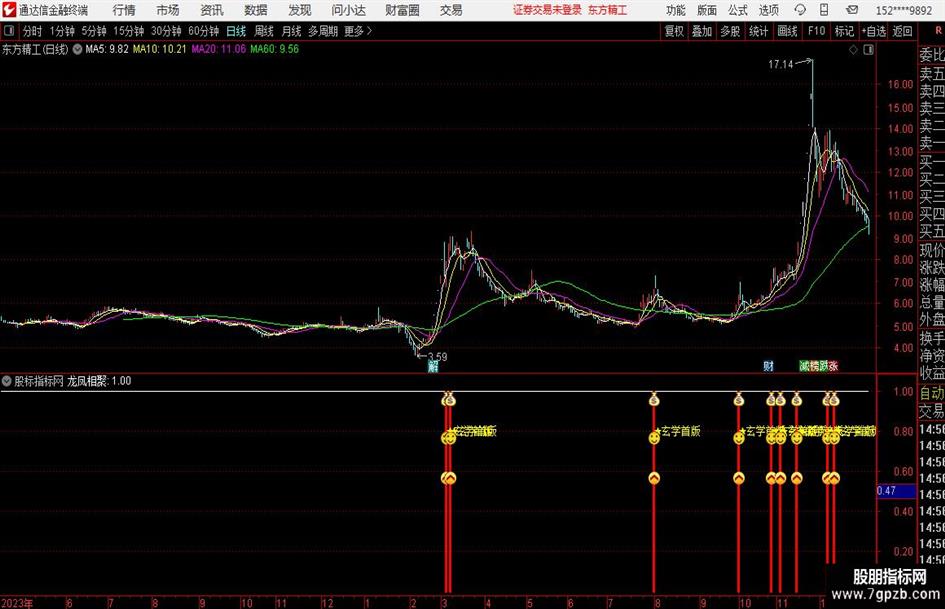Click the 玄学首版 label at August signal
This screenshot has height=609, width=945.
(680, 431)
